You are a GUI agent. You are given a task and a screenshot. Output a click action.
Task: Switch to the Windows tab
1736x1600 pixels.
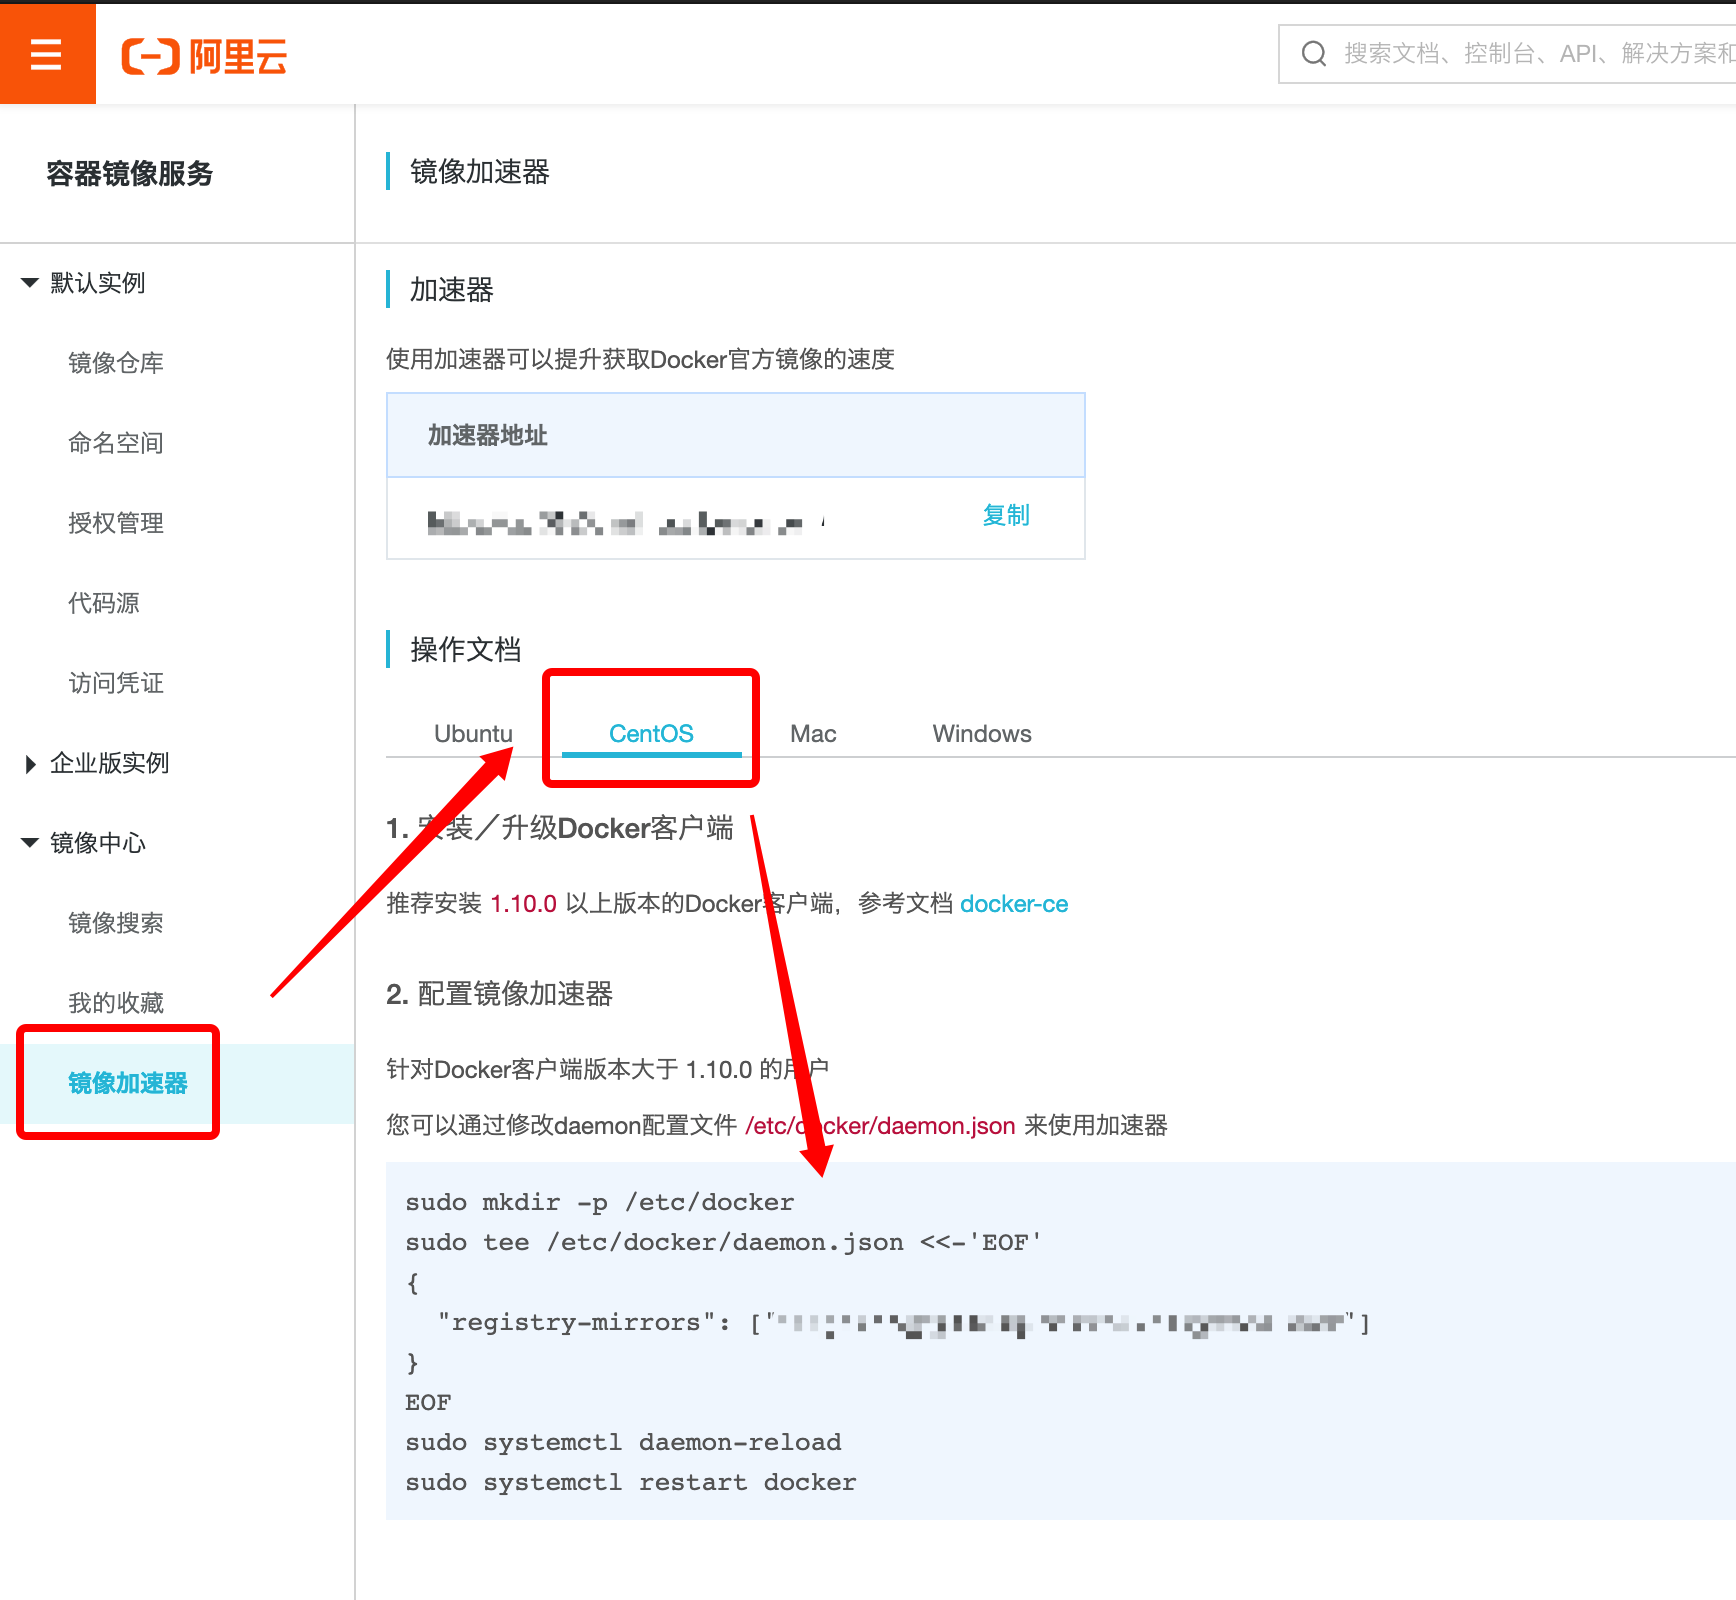[x=982, y=734]
